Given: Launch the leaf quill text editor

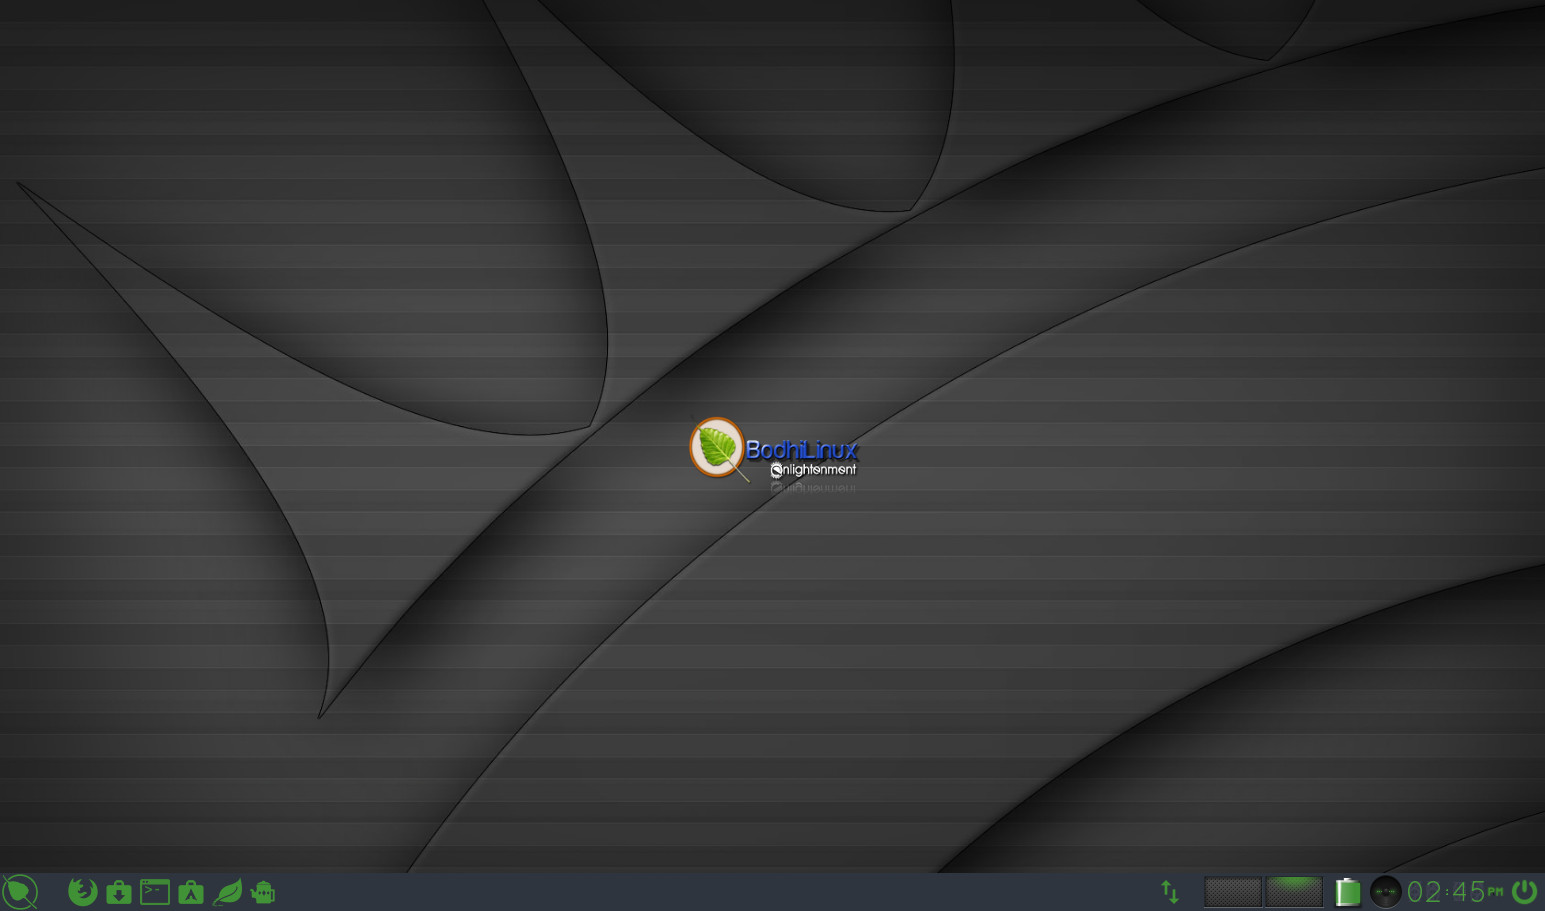Looking at the screenshot, I should coord(228,891).
